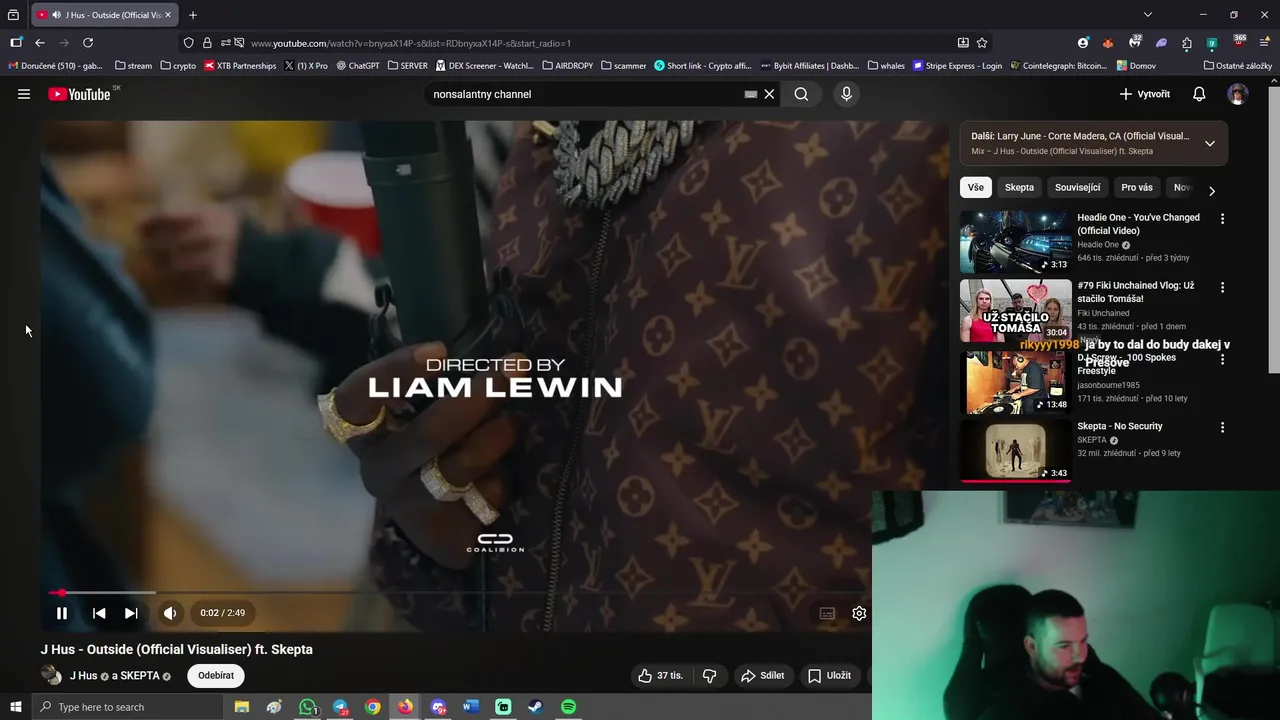Select the Související filter chip

pyautogui.click(x=1077, y=187)
